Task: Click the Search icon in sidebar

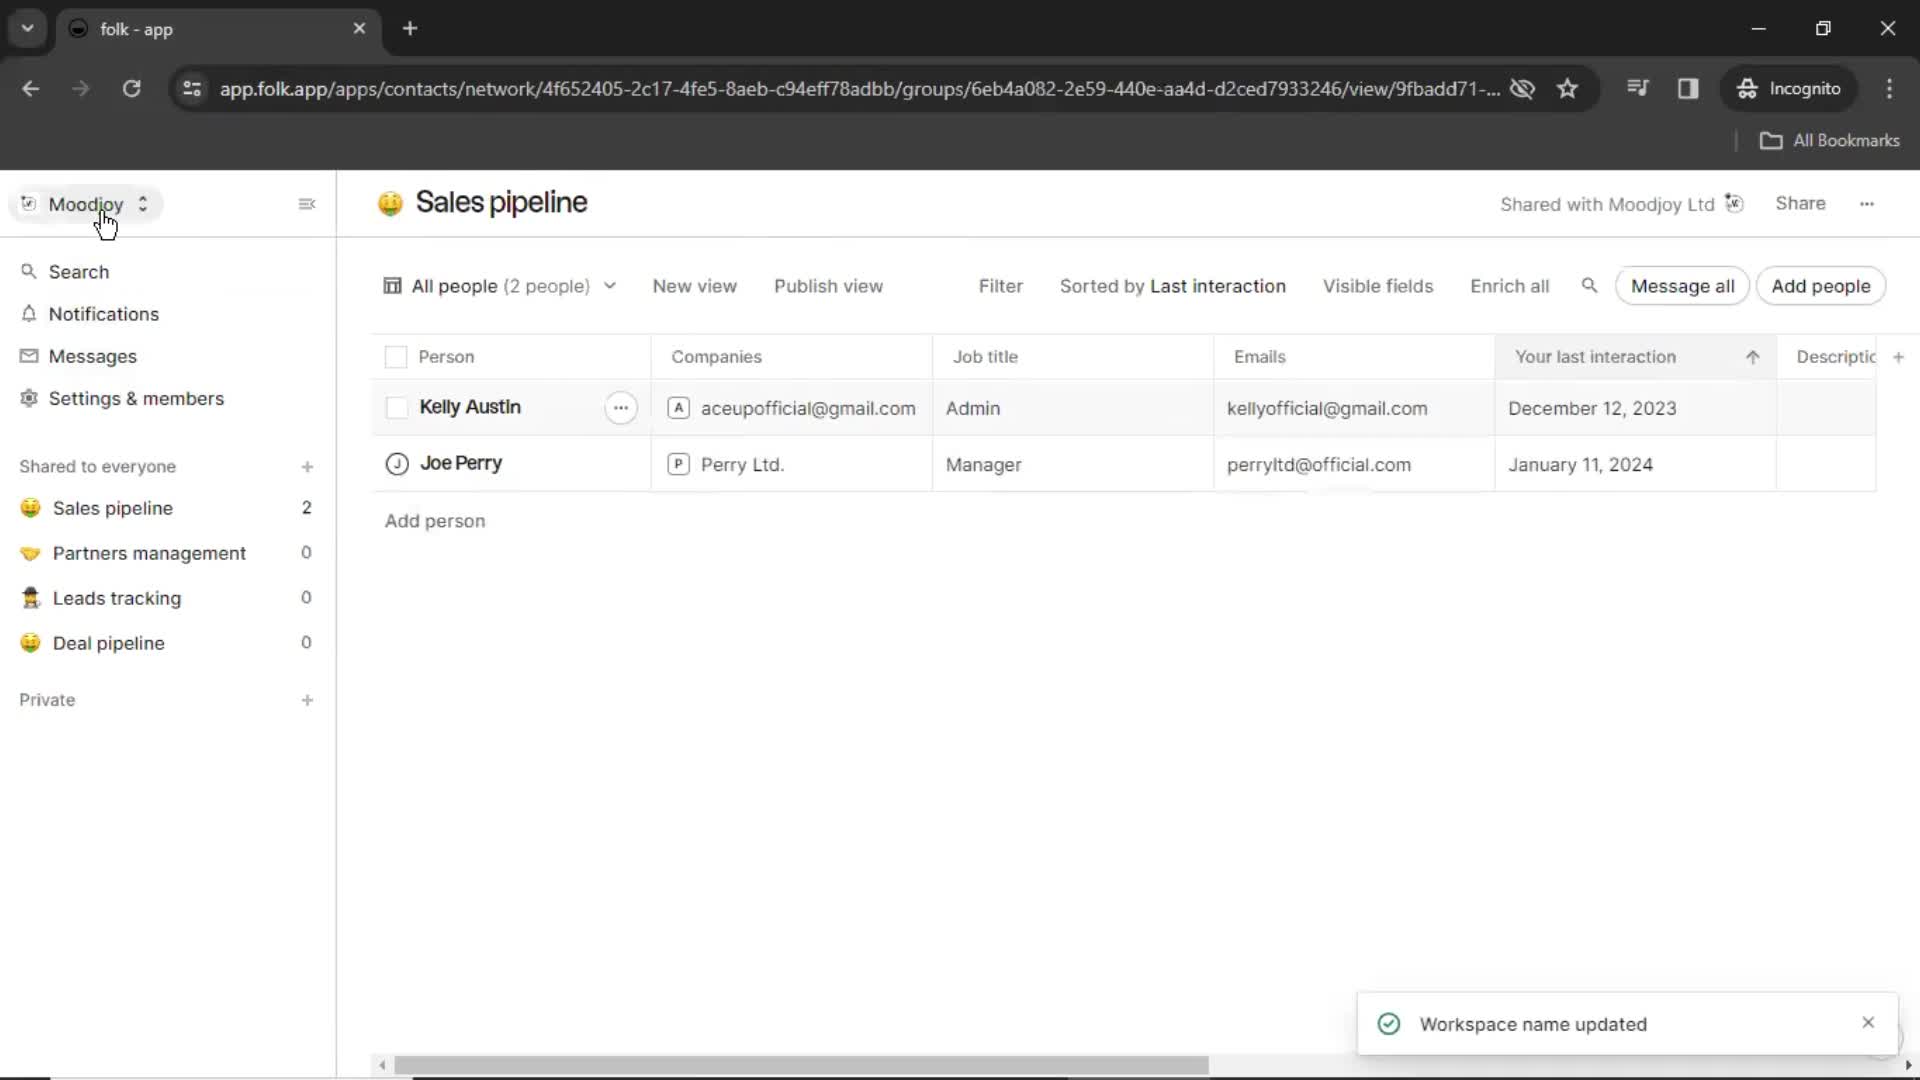Action: tap(29, 270)
